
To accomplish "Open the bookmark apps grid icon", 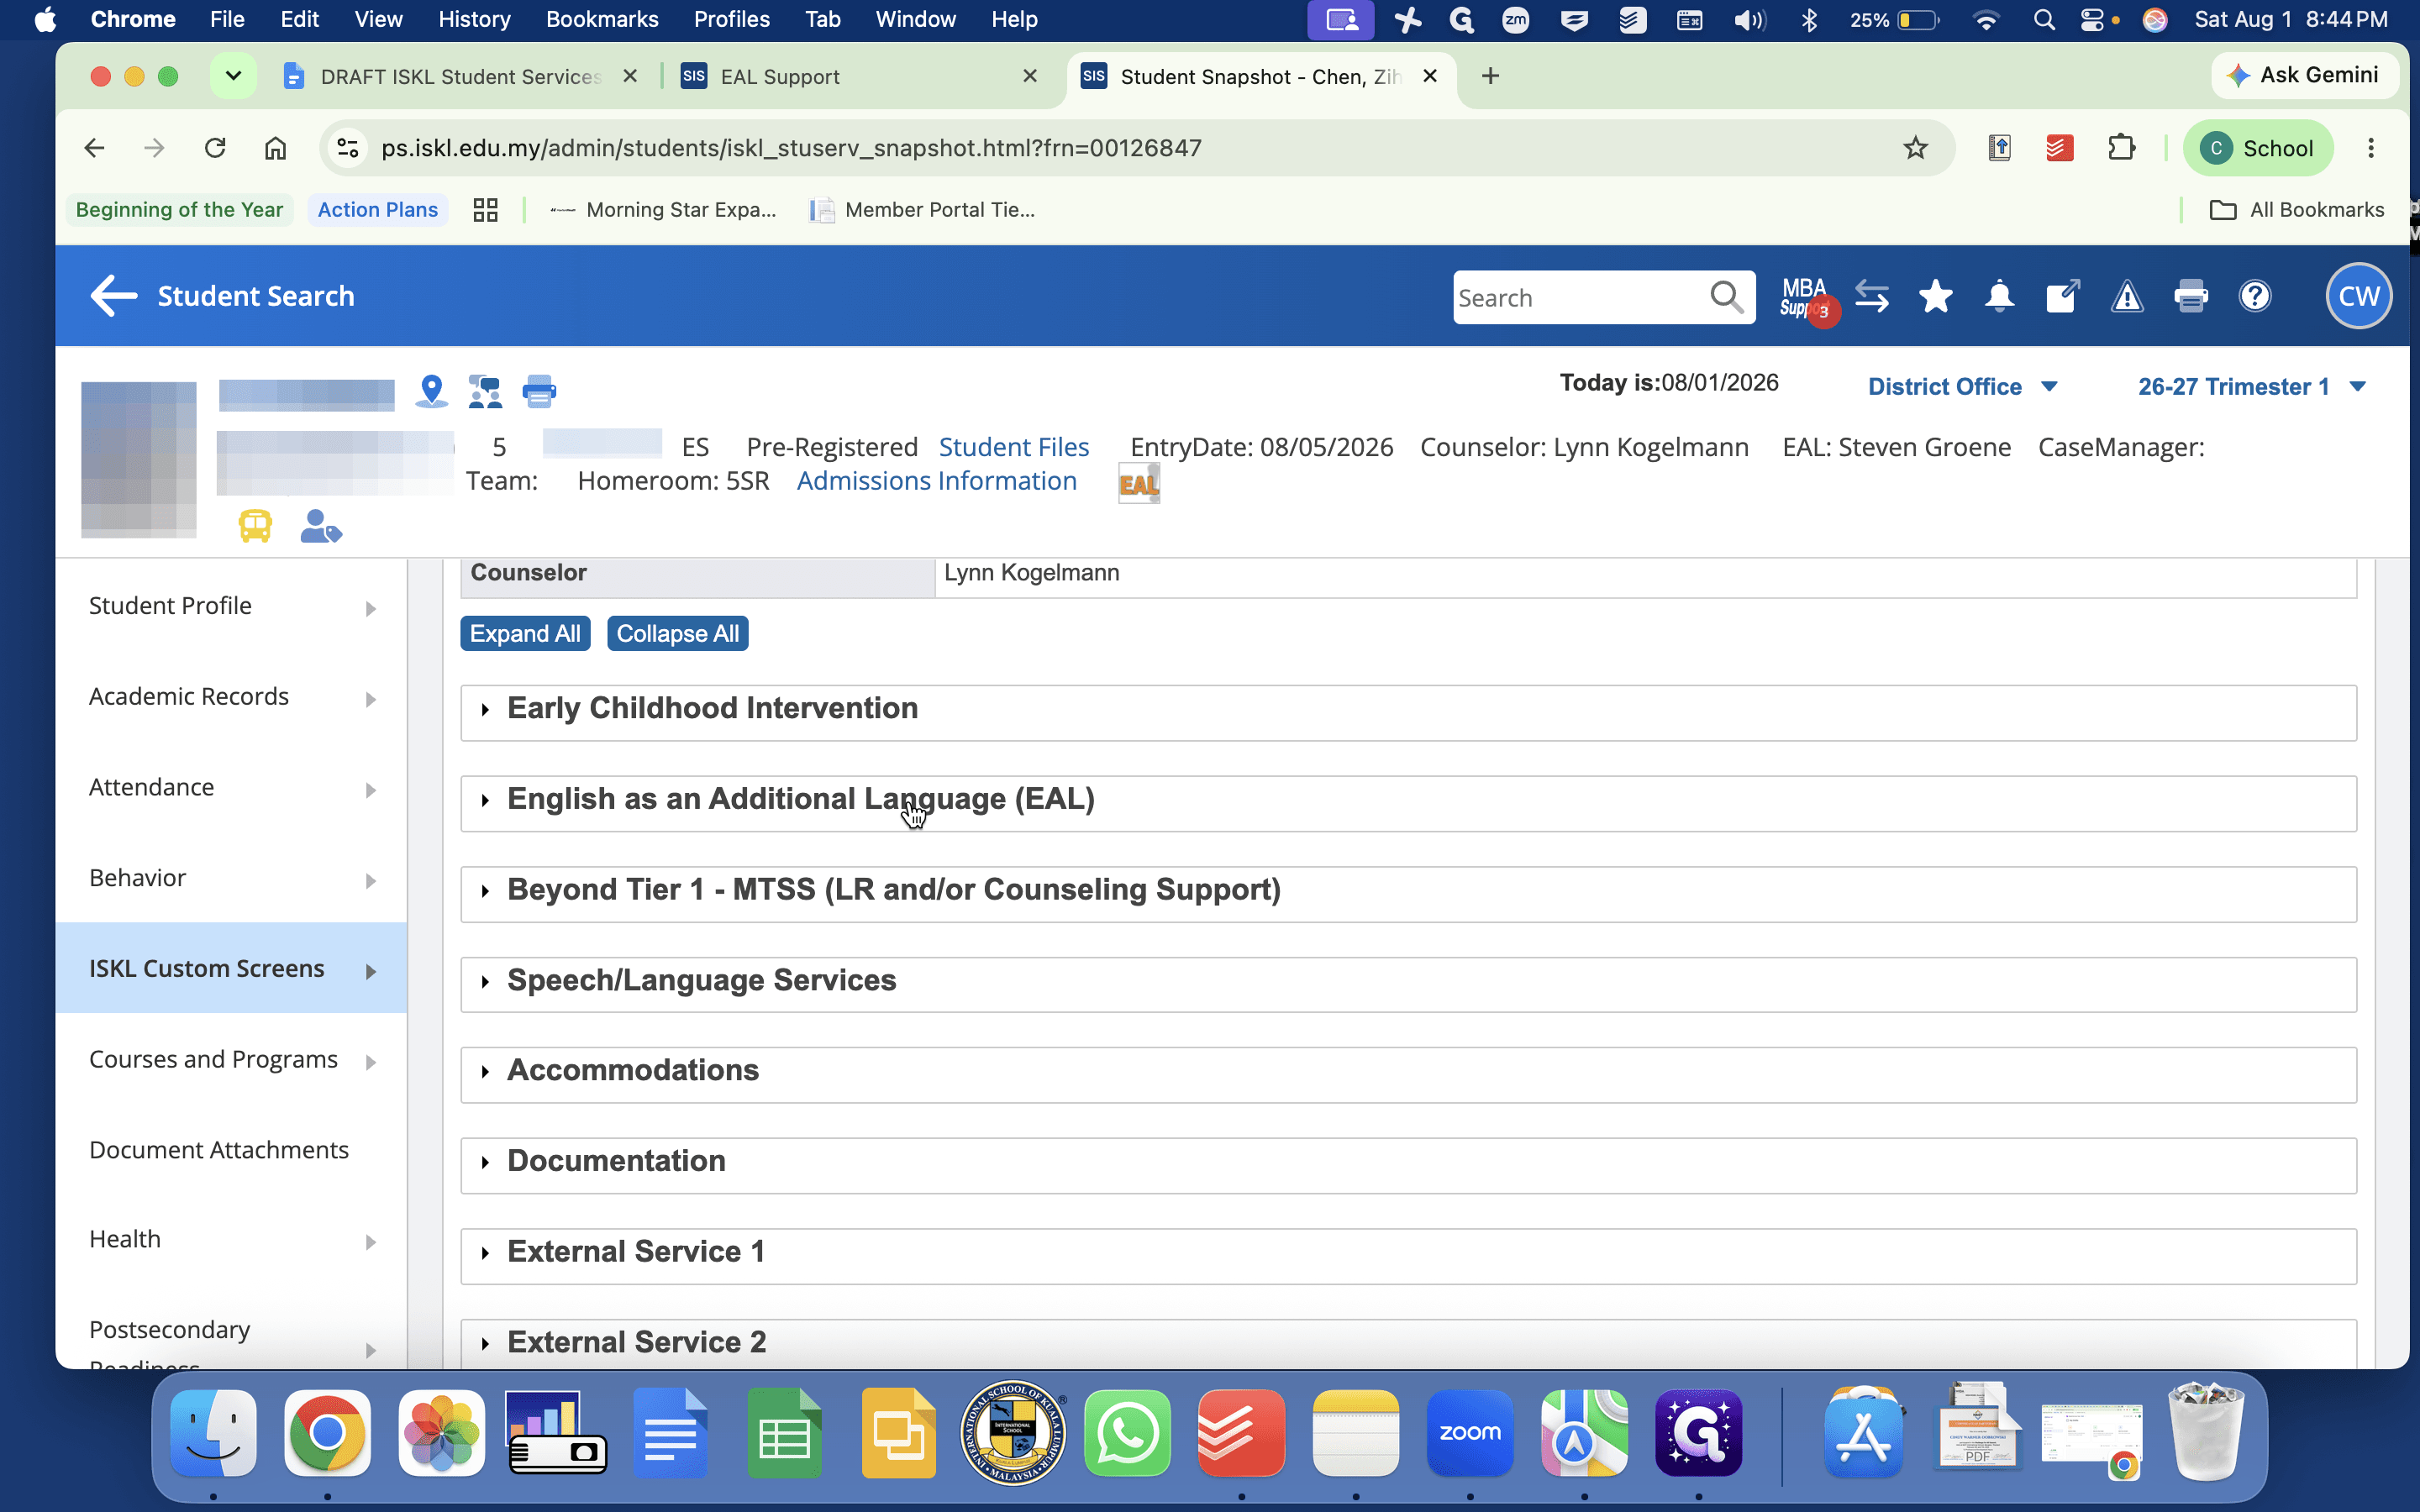I will (486, 210).
